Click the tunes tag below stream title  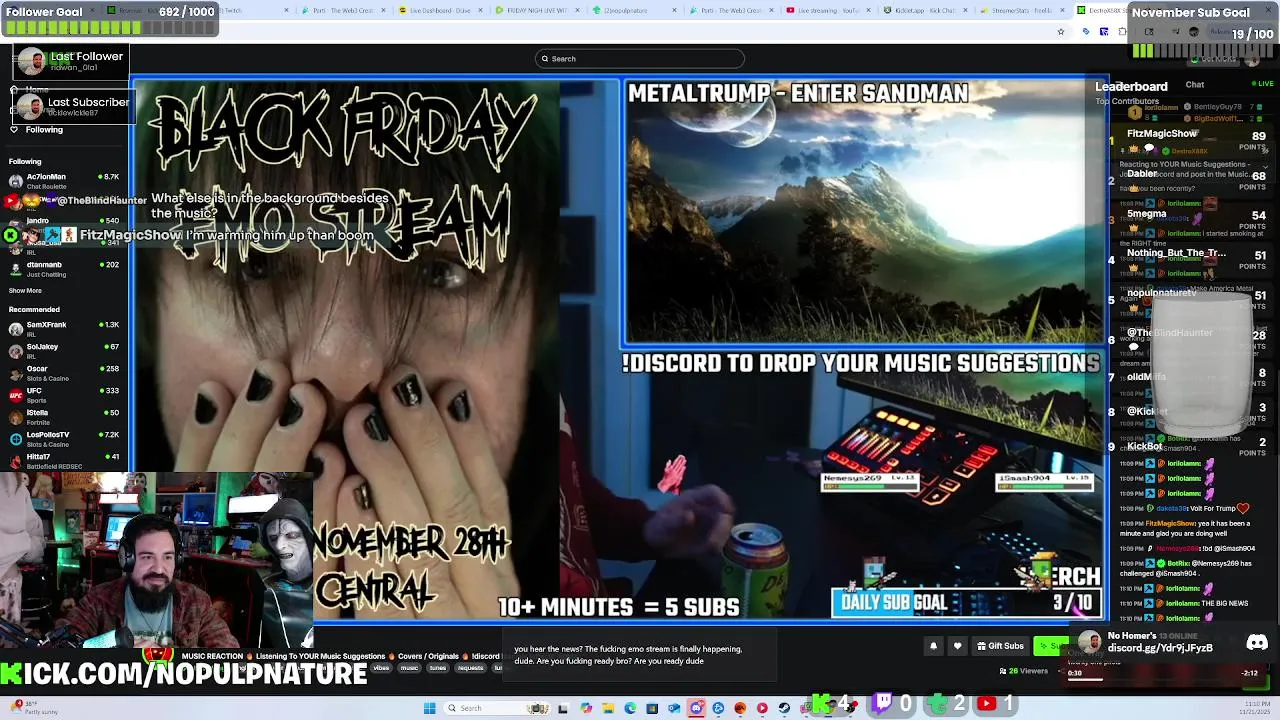coord(438,668)
